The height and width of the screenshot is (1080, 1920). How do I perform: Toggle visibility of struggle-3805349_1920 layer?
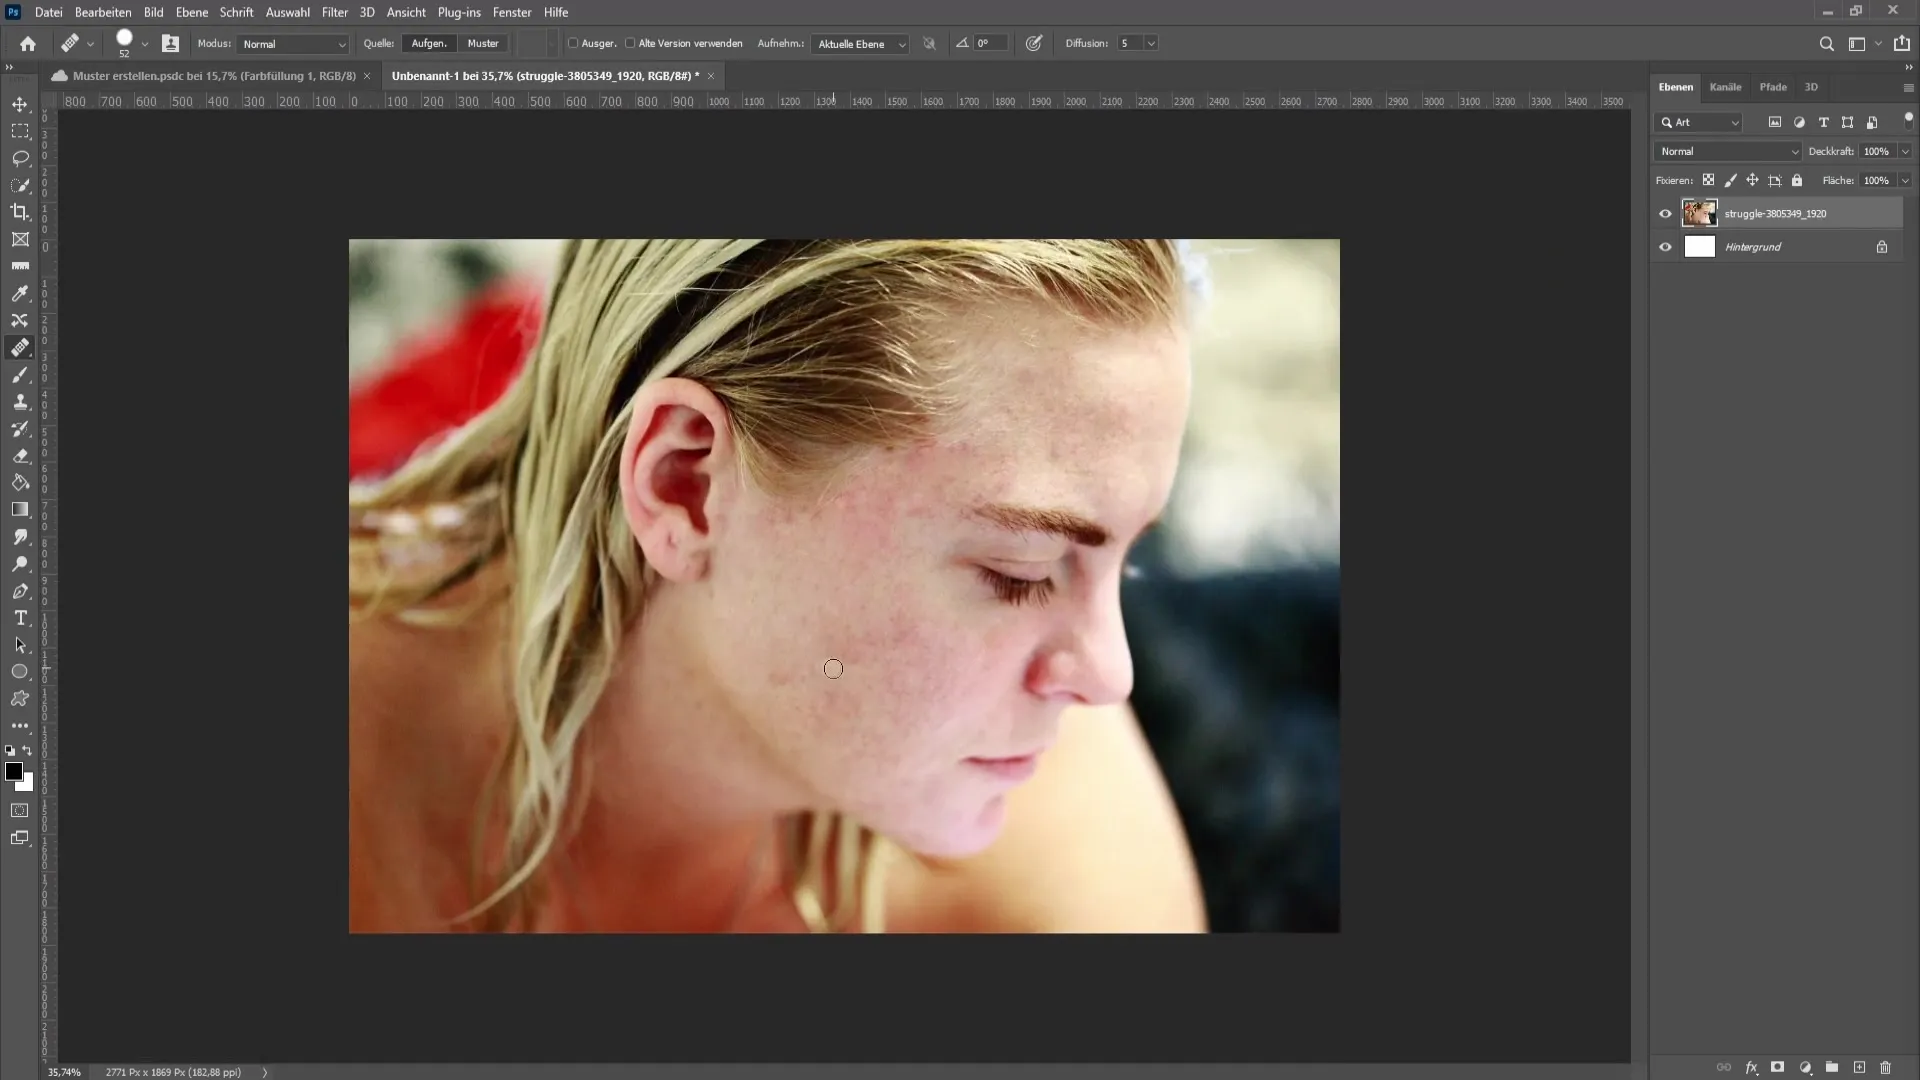coord(1665,212)
